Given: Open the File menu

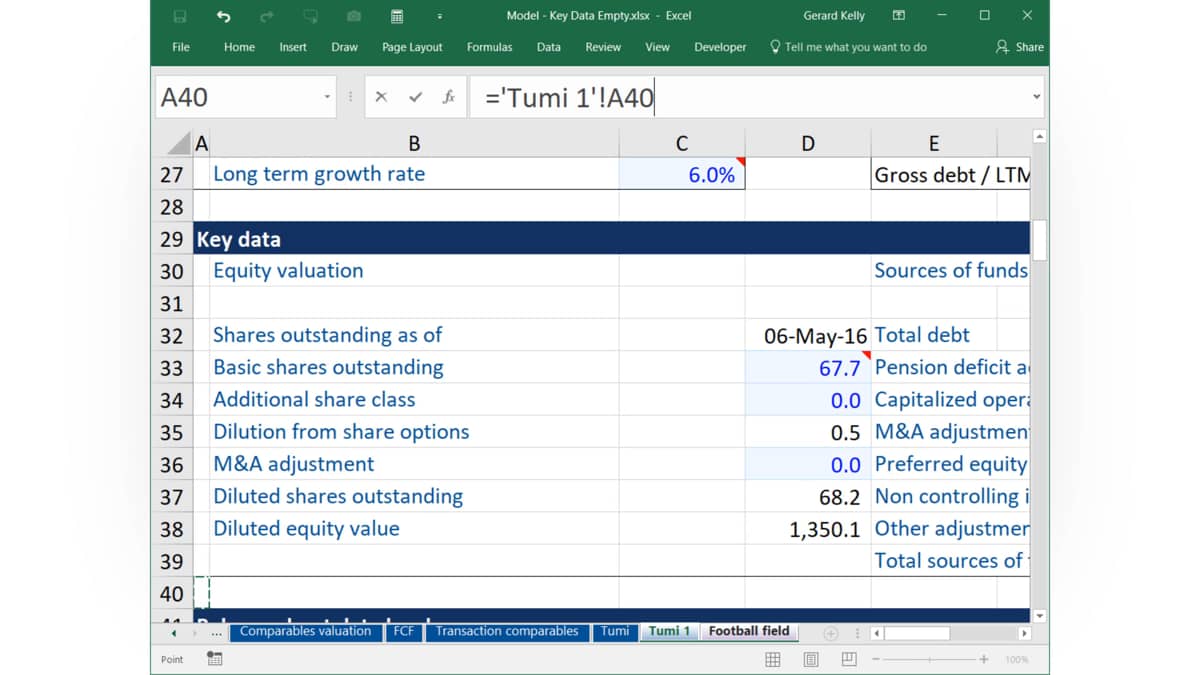Looking at the screenshot, I should [181, 47].
